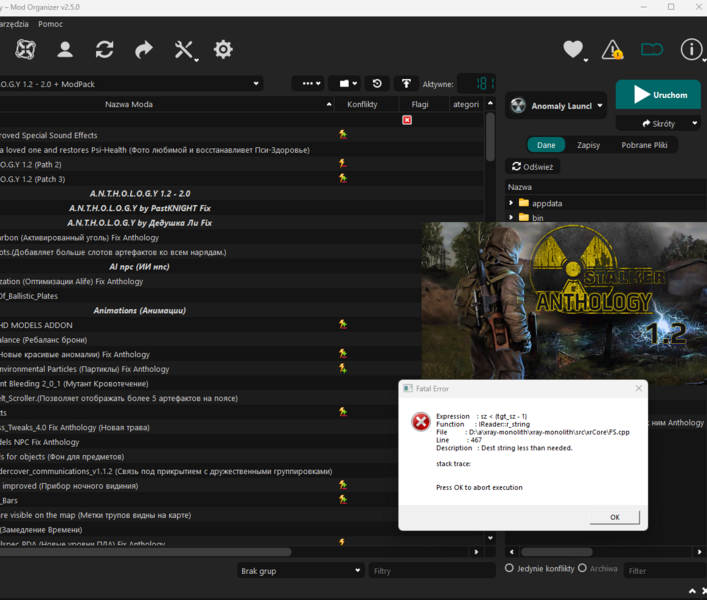
Task: Click the Anomaly Launcher radiation icon
Action: 518,105
